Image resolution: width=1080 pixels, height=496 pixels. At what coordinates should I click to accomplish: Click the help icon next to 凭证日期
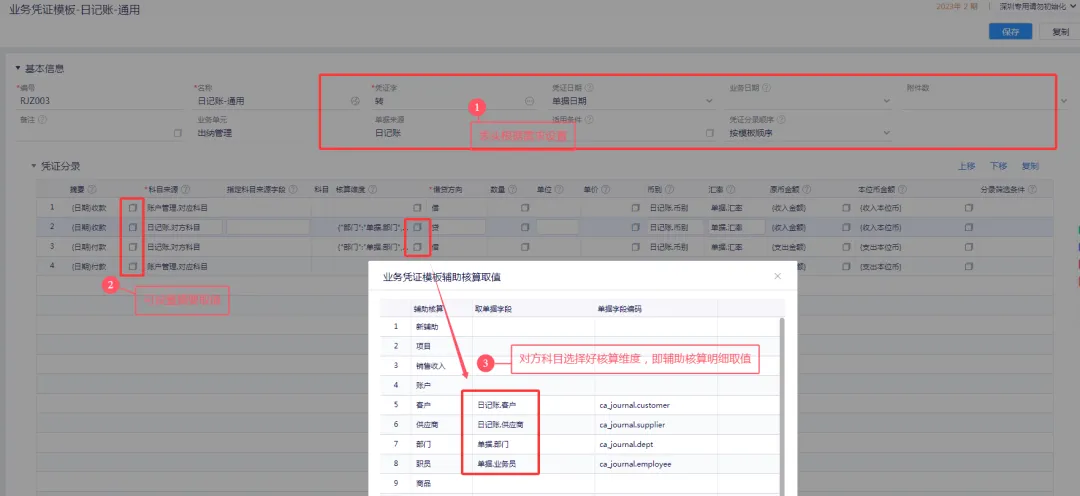(590, 88)
